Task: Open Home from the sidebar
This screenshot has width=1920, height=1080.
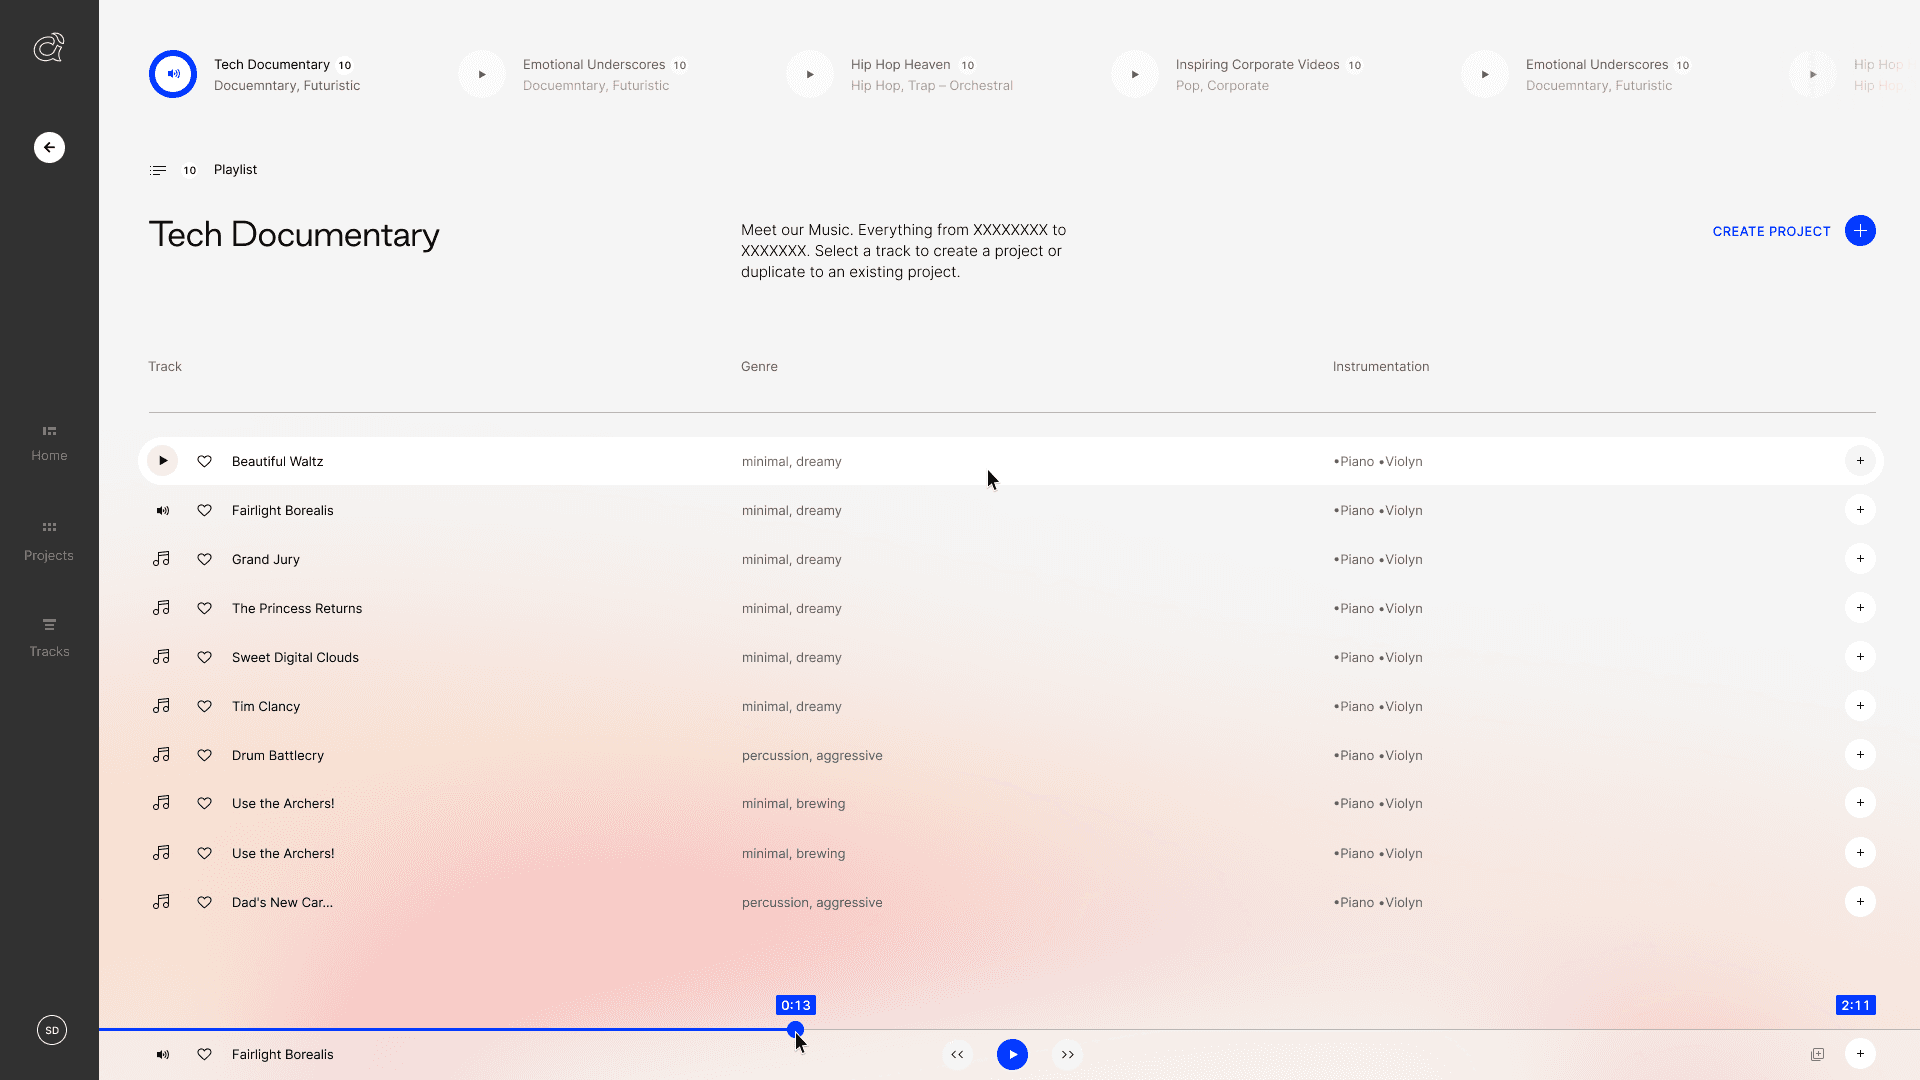Action: click(49, 443)
